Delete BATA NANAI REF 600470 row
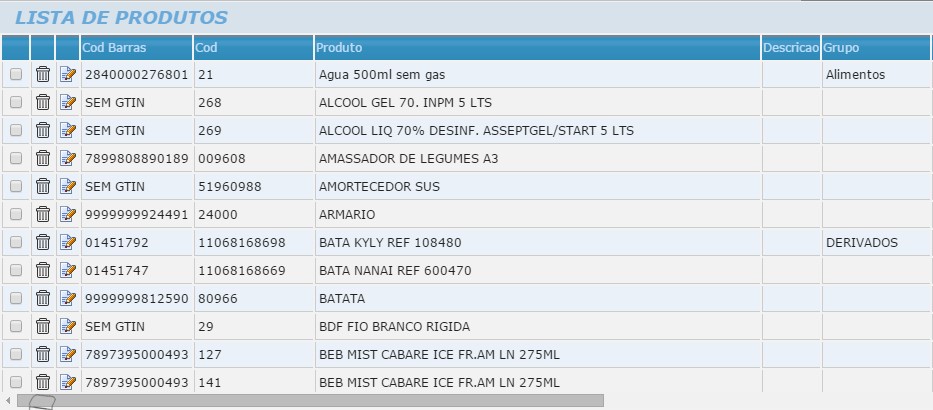 click(x=43, y=270)
